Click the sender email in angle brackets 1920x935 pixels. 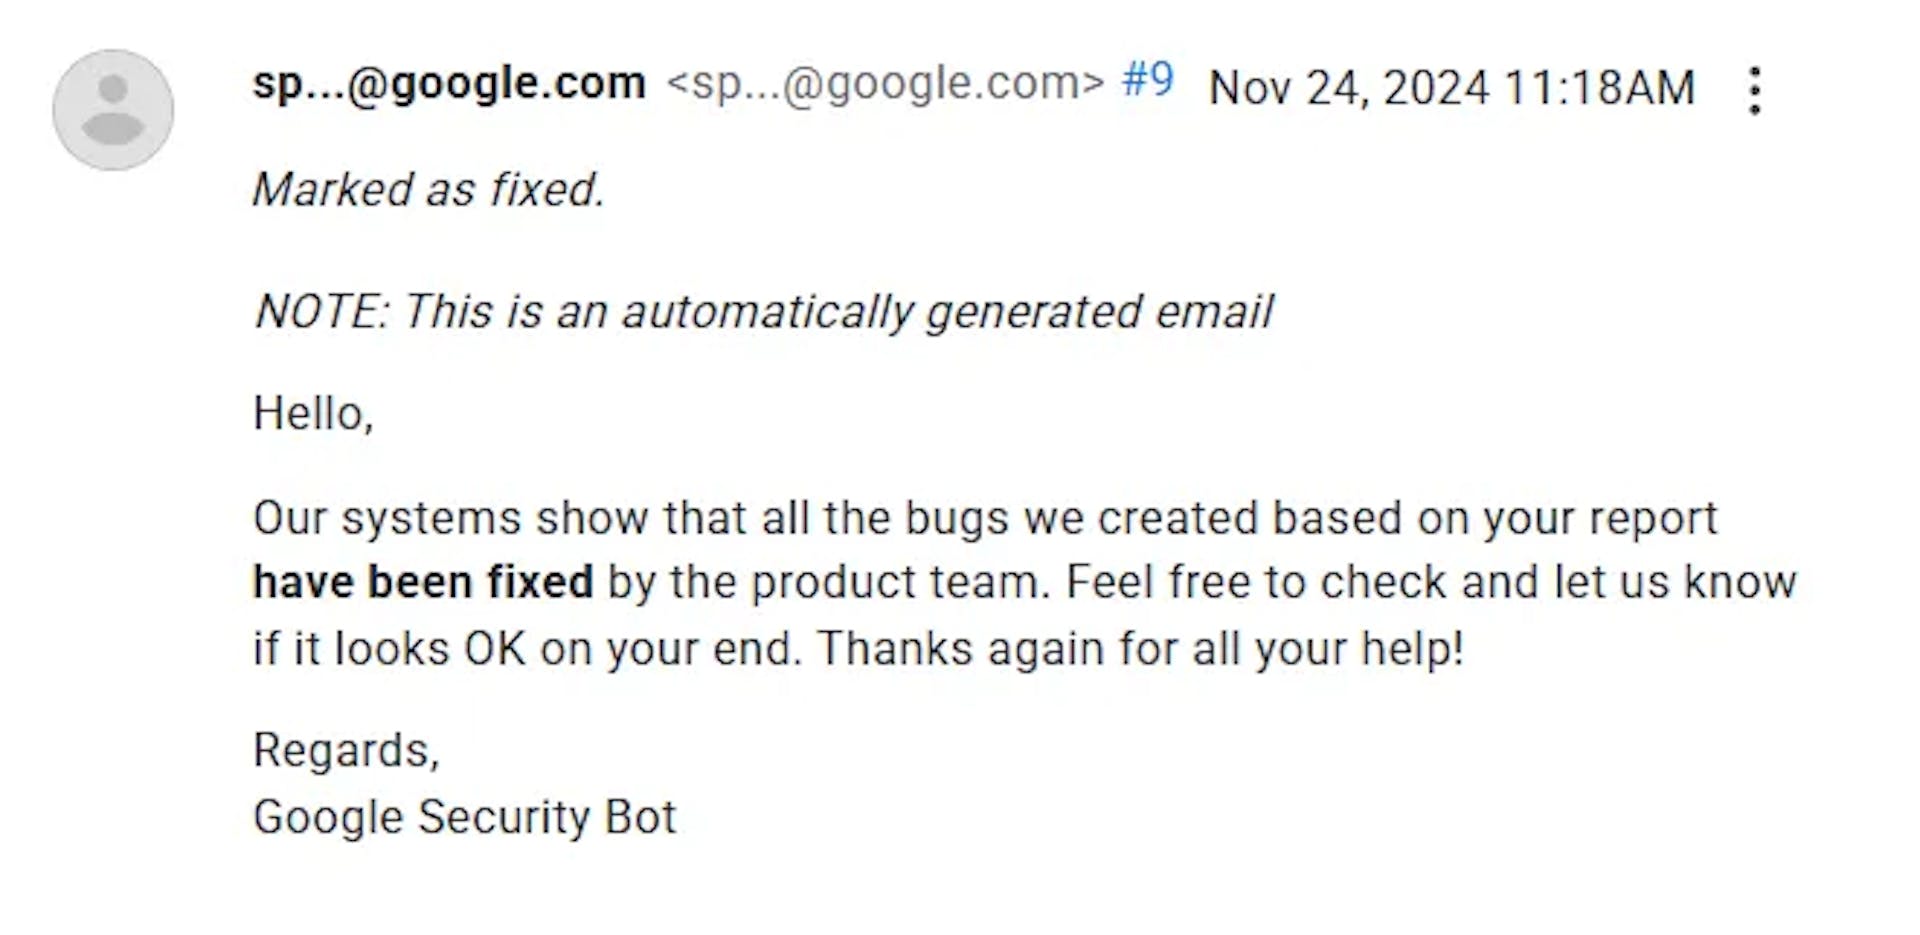click(x=885, y=83)
